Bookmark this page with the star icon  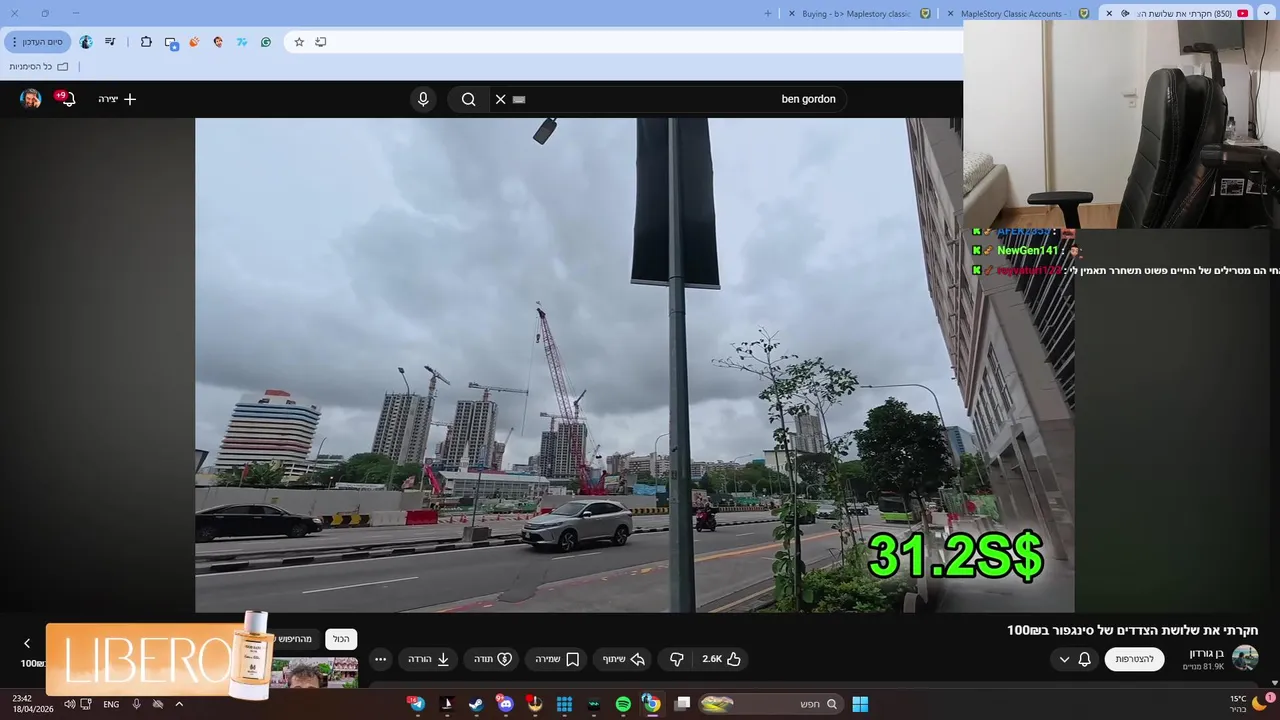pos(299,42)
